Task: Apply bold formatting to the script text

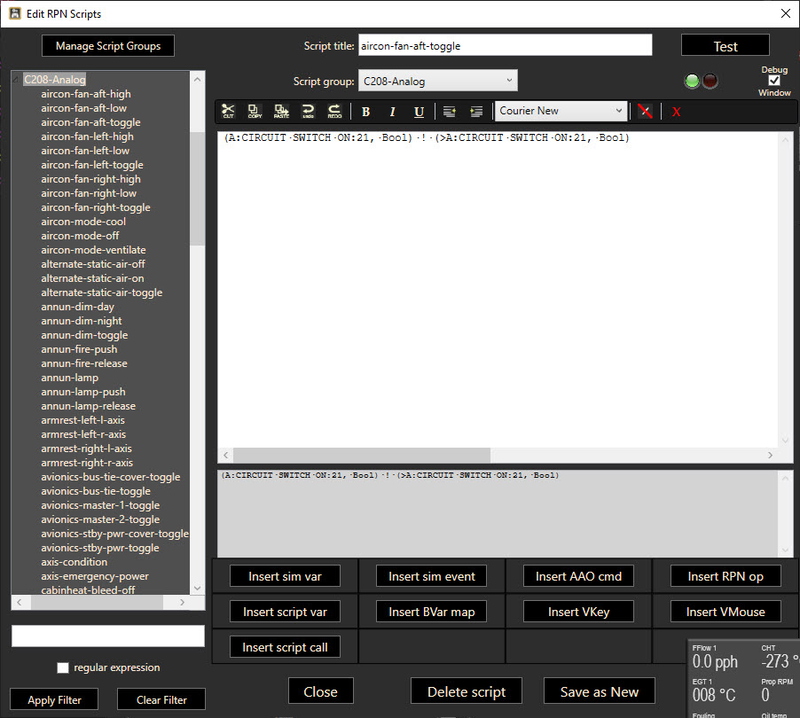Action: point(364,111)
